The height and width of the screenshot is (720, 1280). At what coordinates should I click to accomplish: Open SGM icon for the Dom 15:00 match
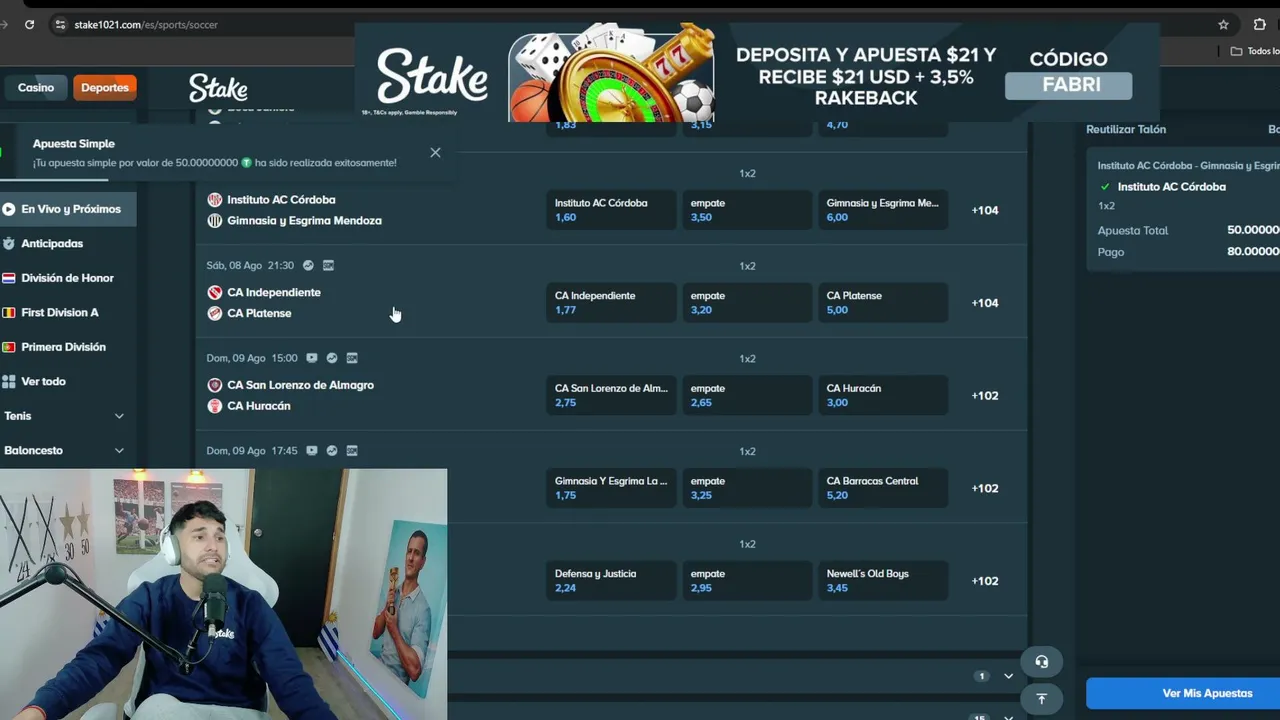tap(352, 358)
